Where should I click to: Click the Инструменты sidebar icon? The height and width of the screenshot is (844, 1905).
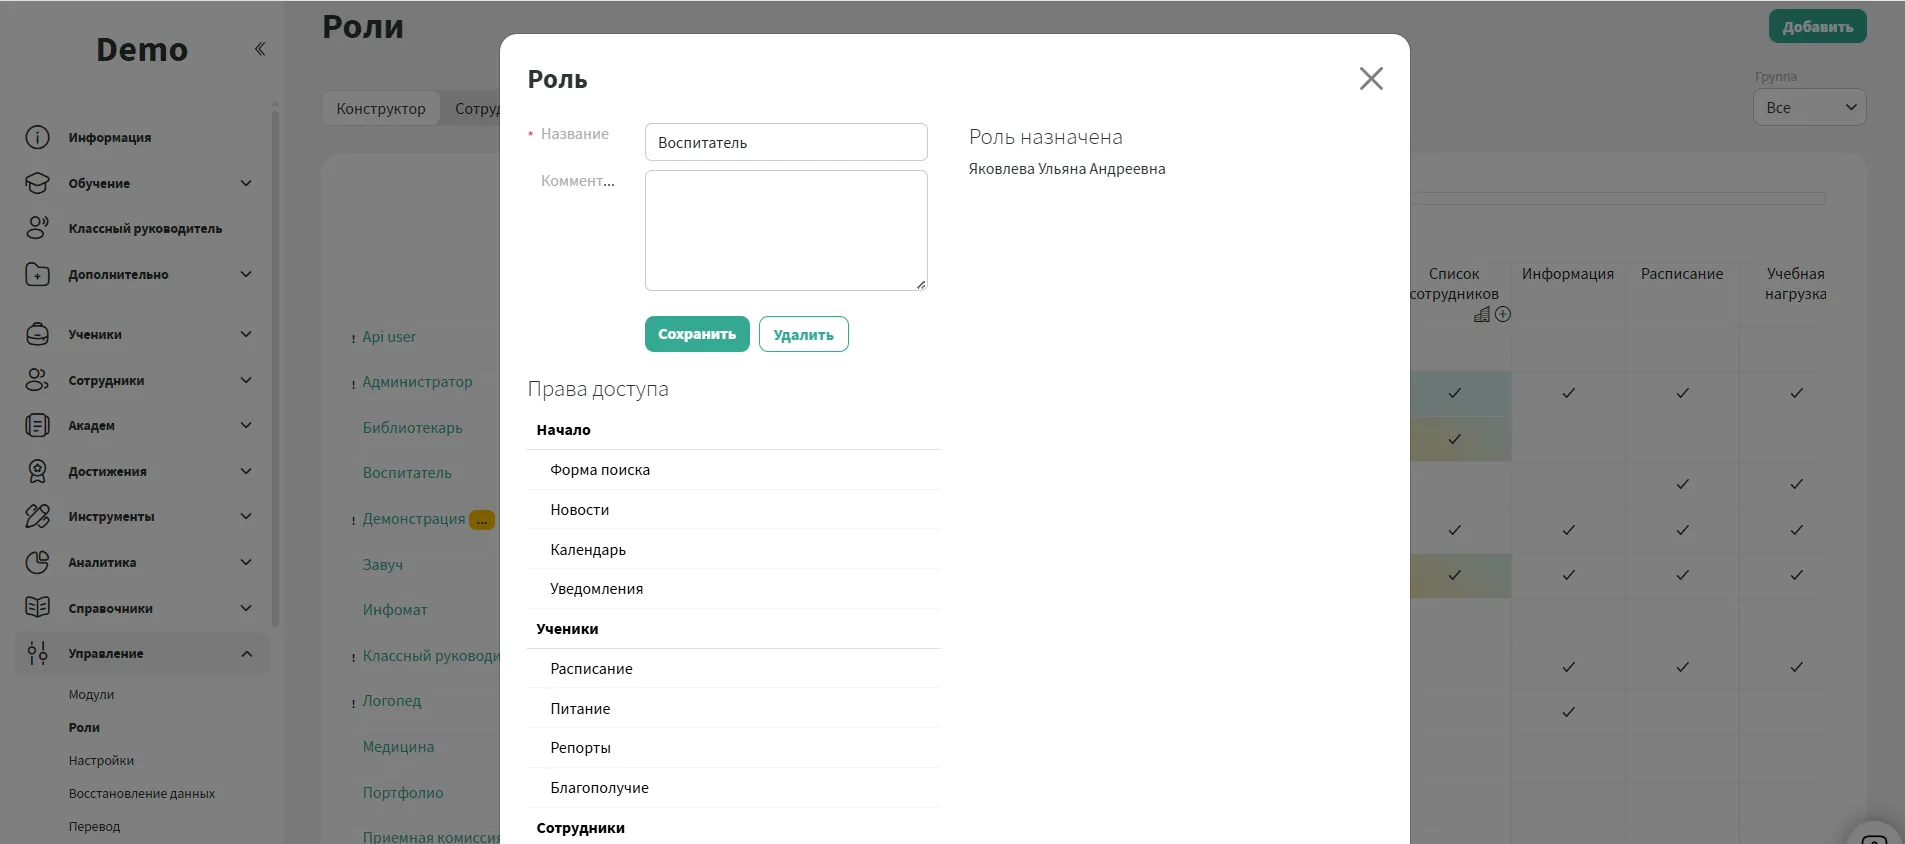click(x=37, y=516)
